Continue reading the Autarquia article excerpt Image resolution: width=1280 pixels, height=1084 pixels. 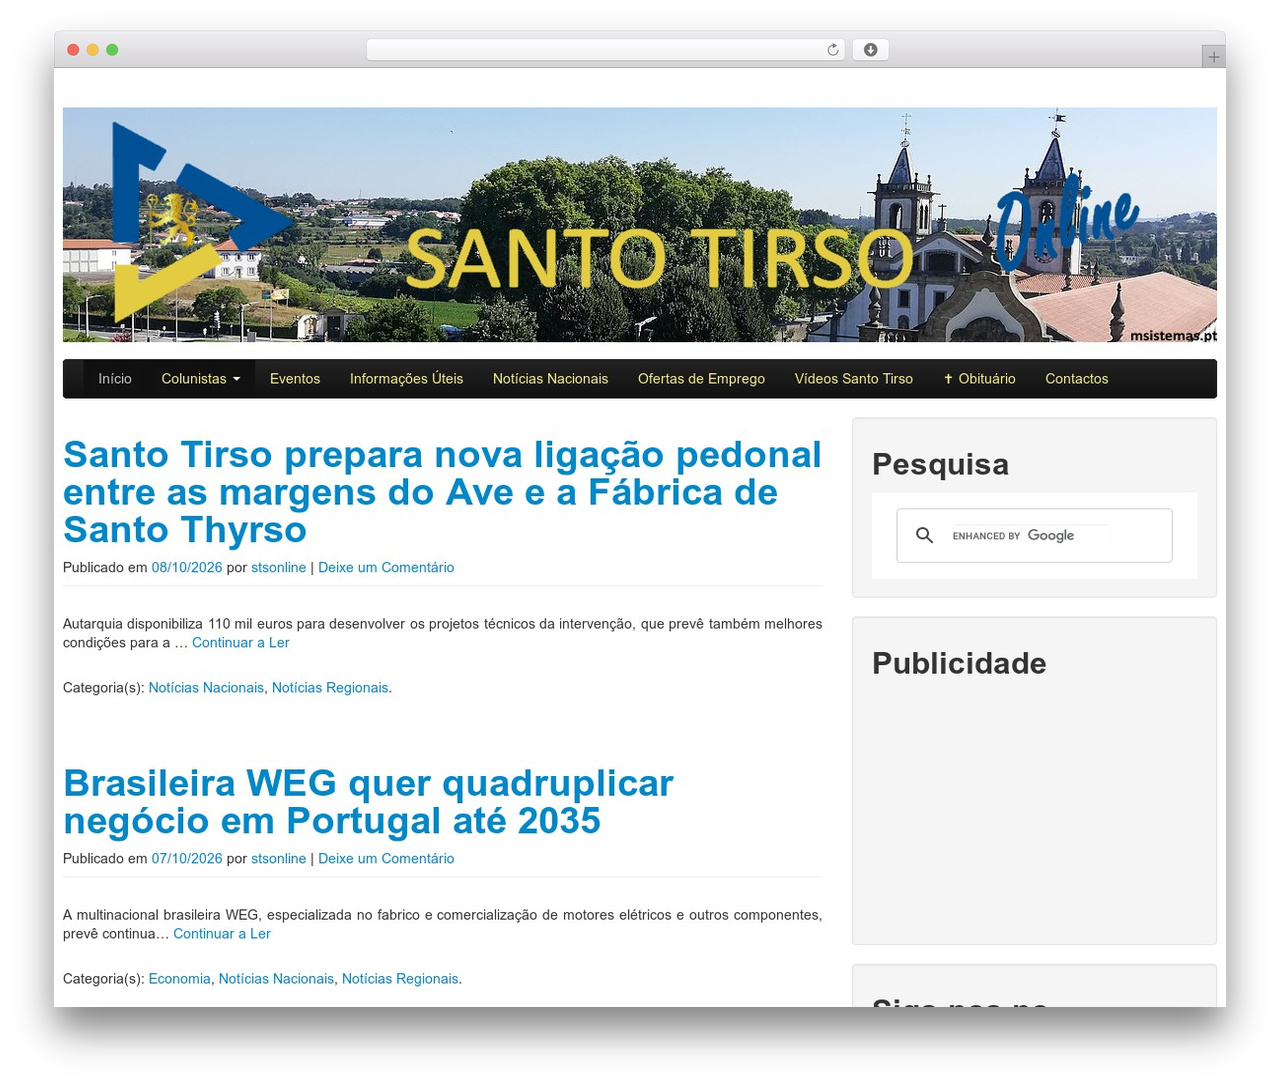pos(241,643)
